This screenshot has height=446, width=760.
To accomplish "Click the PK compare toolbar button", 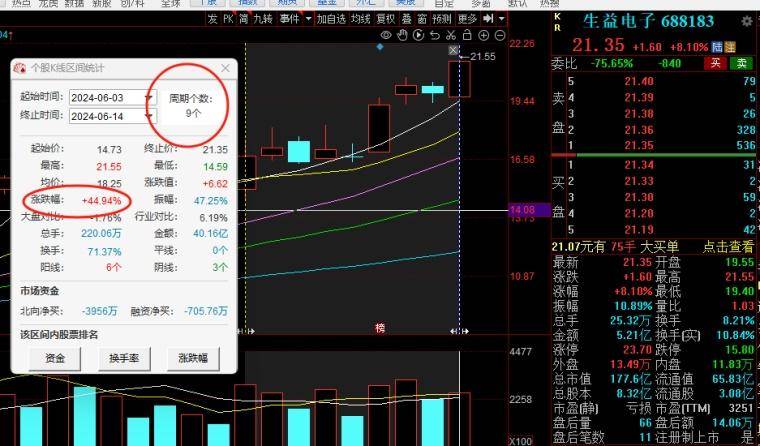I will (228, 19).
